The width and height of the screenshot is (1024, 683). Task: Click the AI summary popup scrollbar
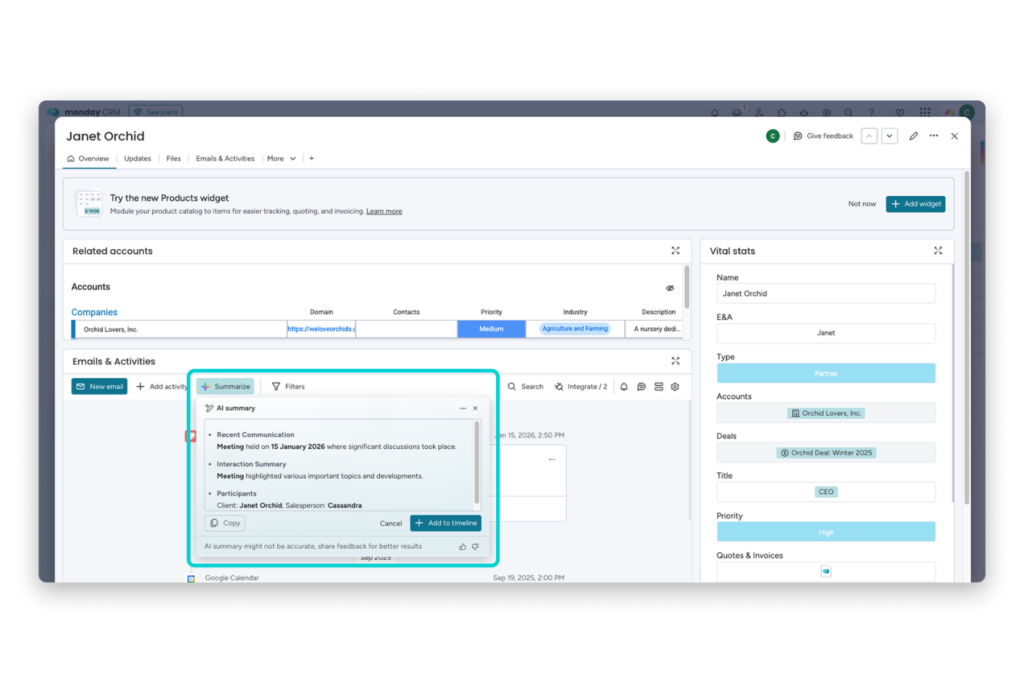477,462
